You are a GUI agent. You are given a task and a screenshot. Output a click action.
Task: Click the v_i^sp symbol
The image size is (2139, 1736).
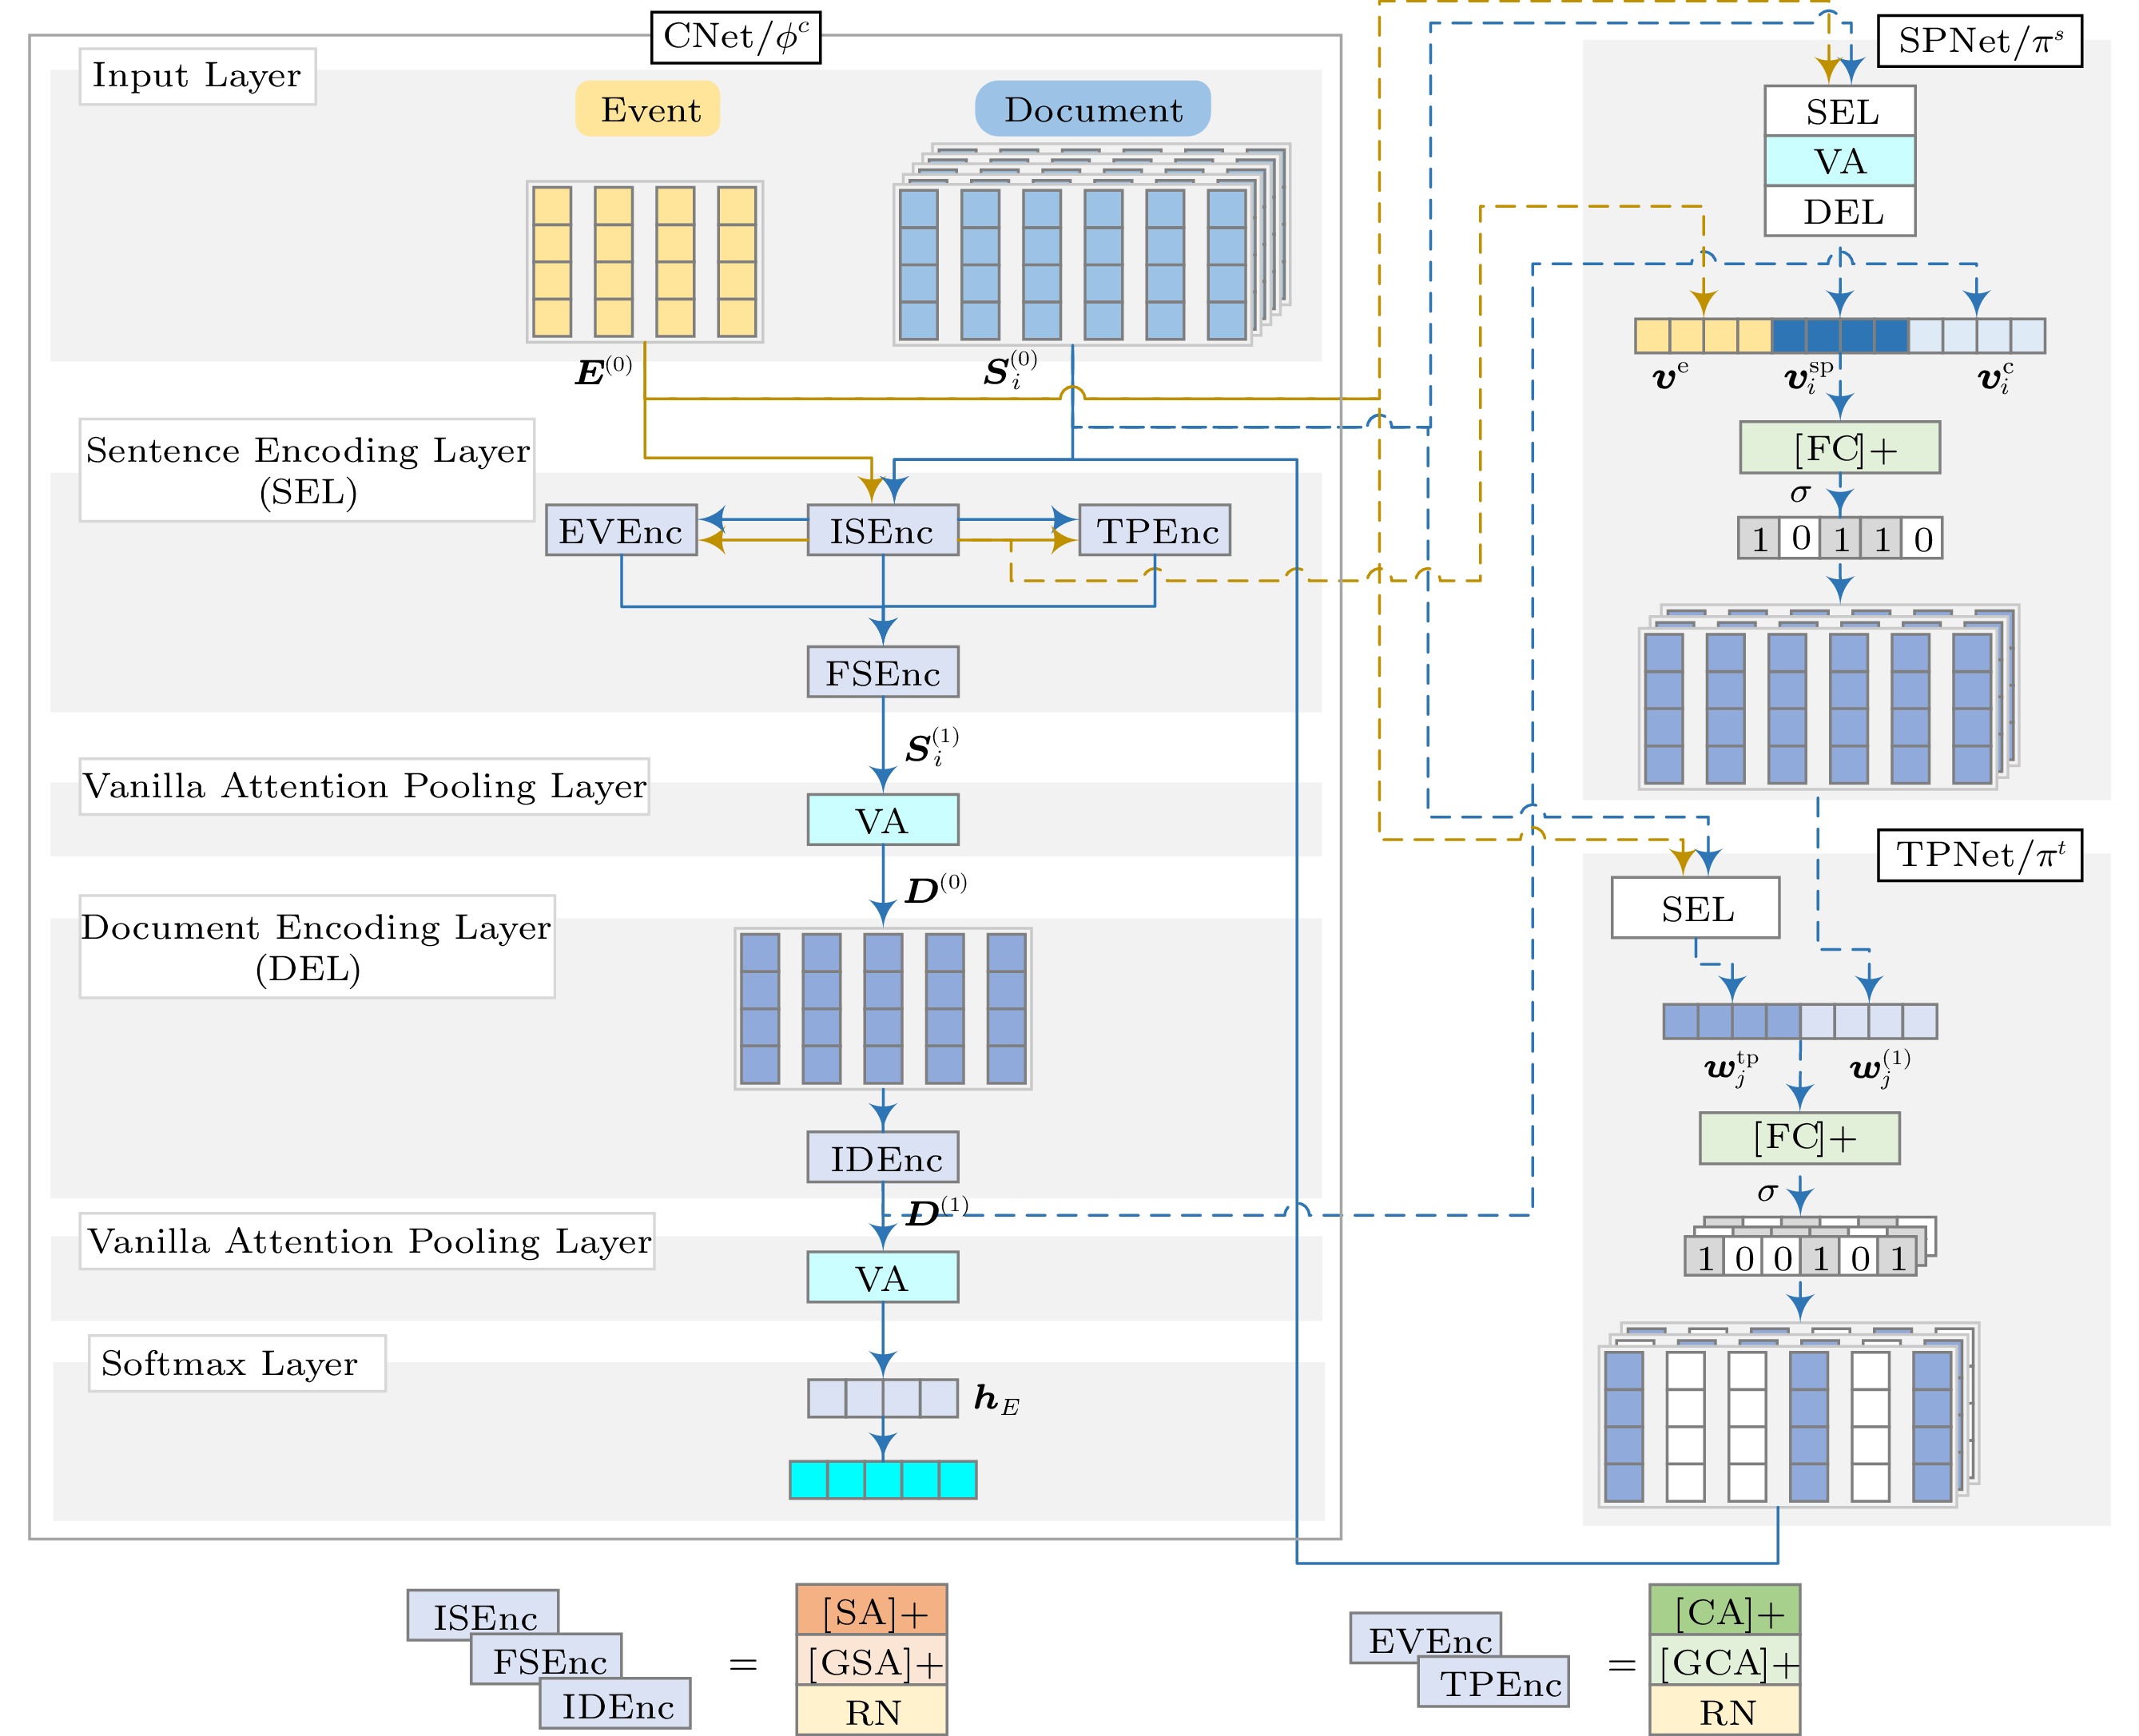pos(1809,376)
